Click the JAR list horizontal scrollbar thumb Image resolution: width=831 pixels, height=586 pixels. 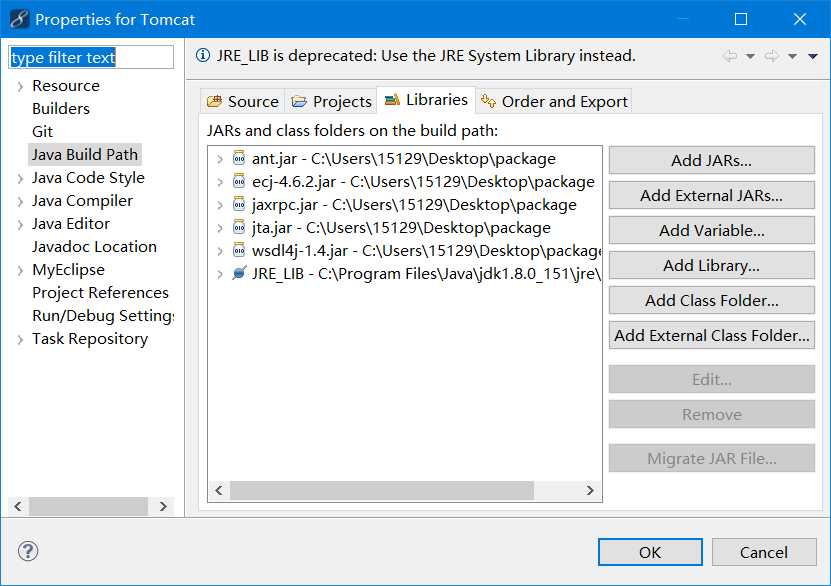(x=382, y=491)
